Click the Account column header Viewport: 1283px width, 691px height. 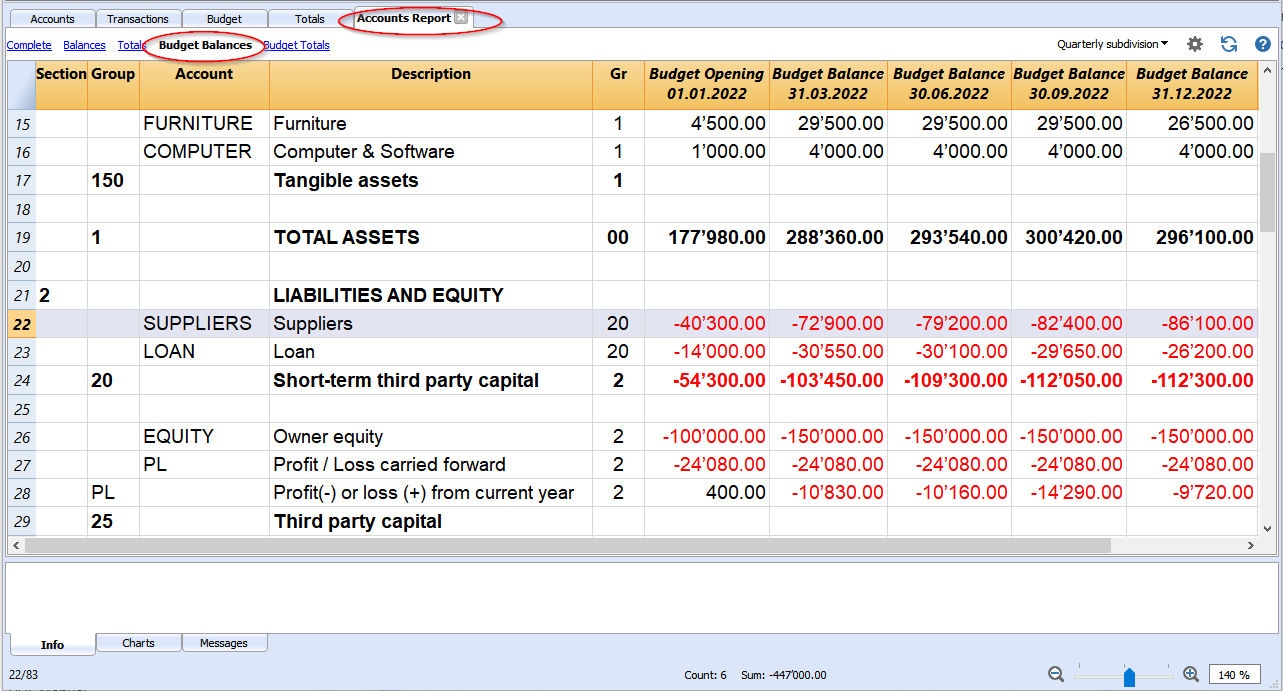click(204, 84)
